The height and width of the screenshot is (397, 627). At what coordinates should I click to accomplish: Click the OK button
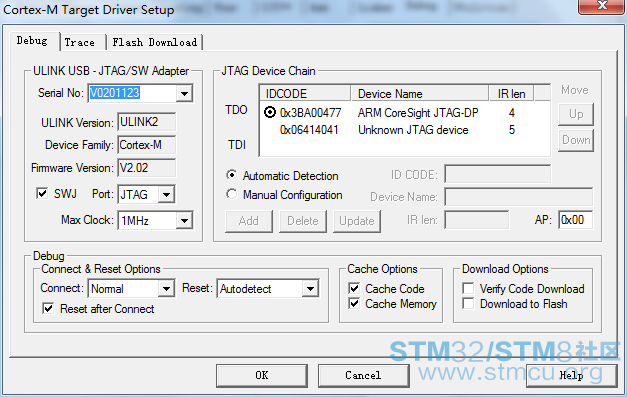(262, 375)
